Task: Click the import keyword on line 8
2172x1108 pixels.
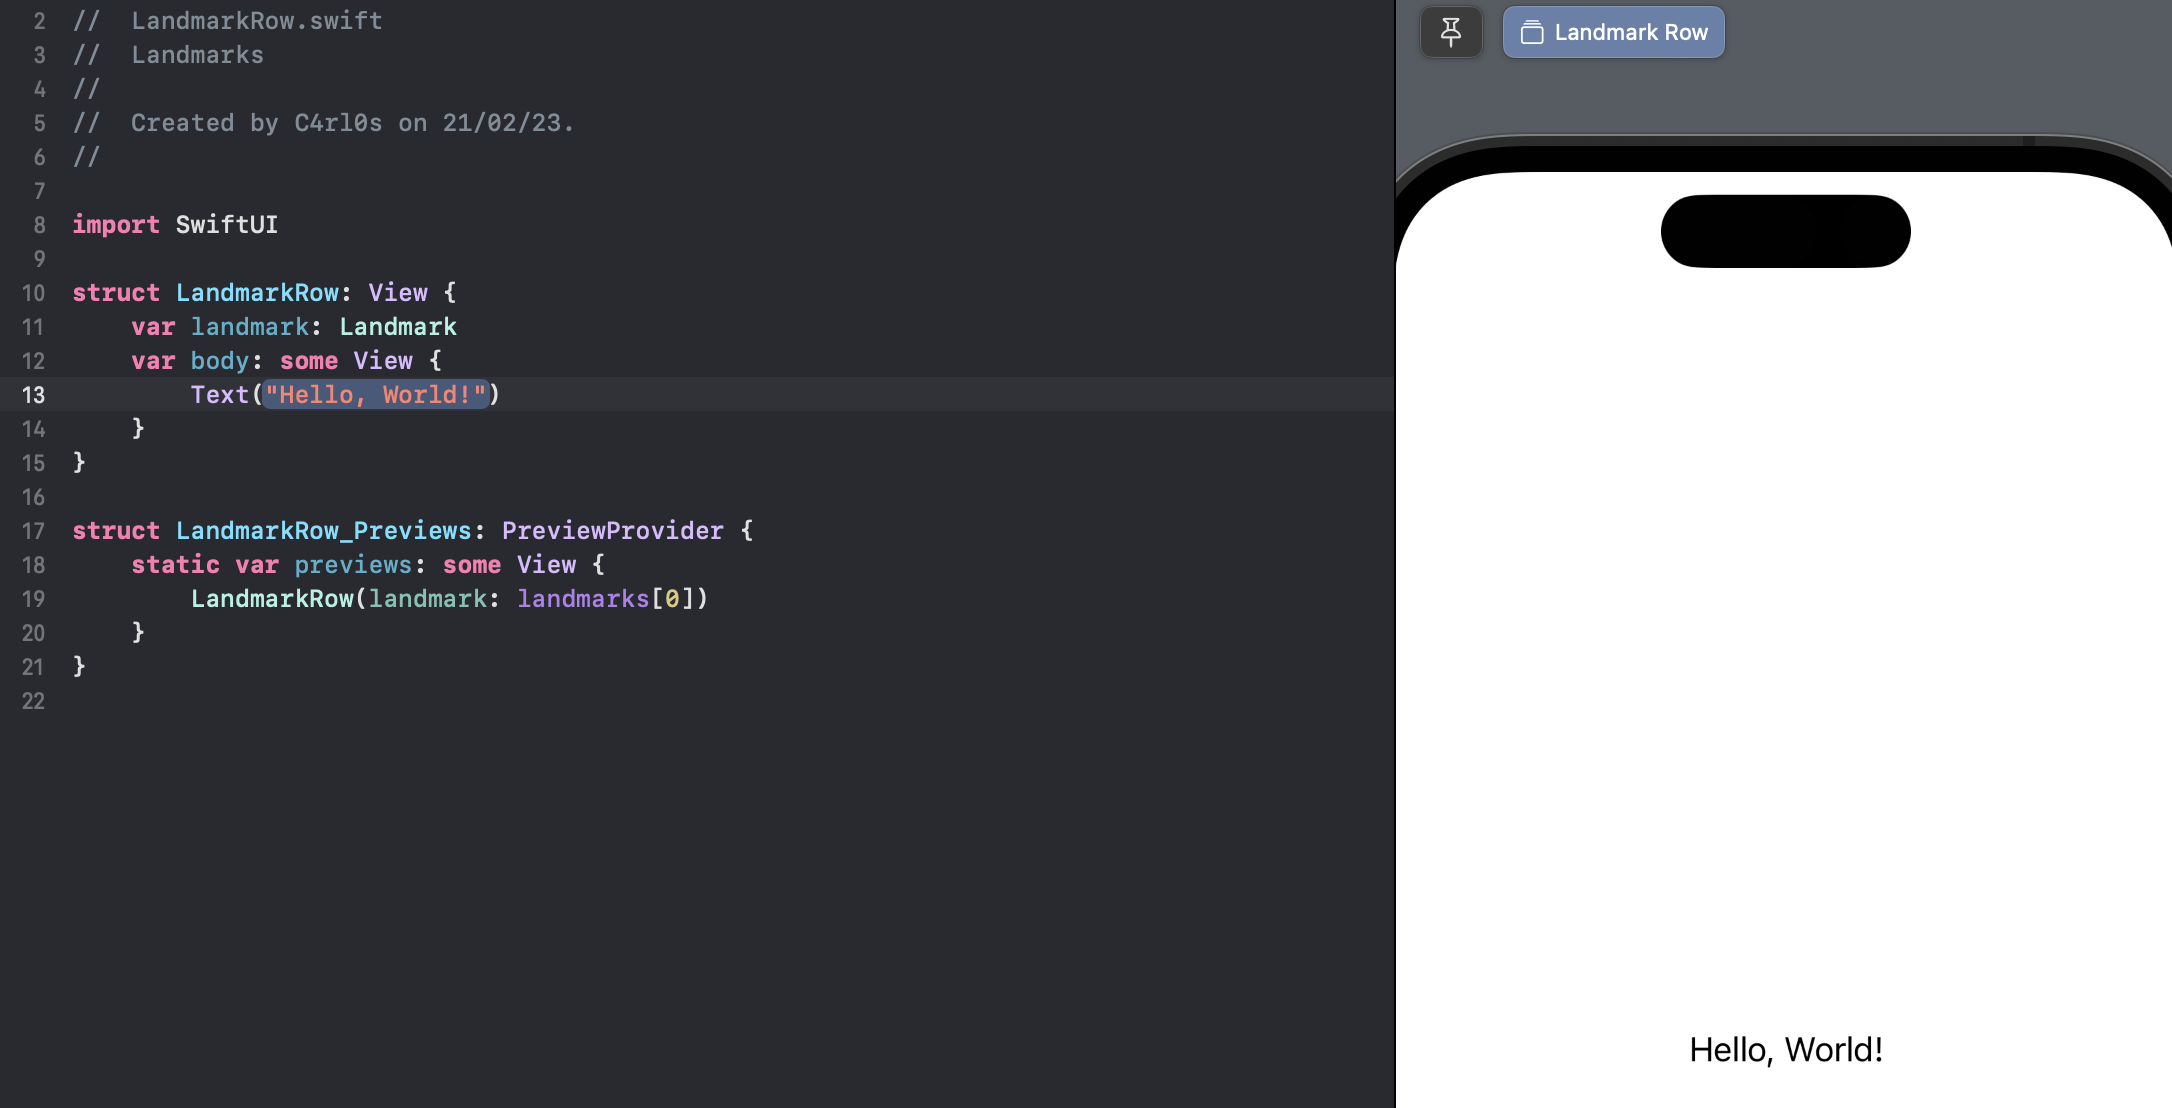Action: click(115, 225)
